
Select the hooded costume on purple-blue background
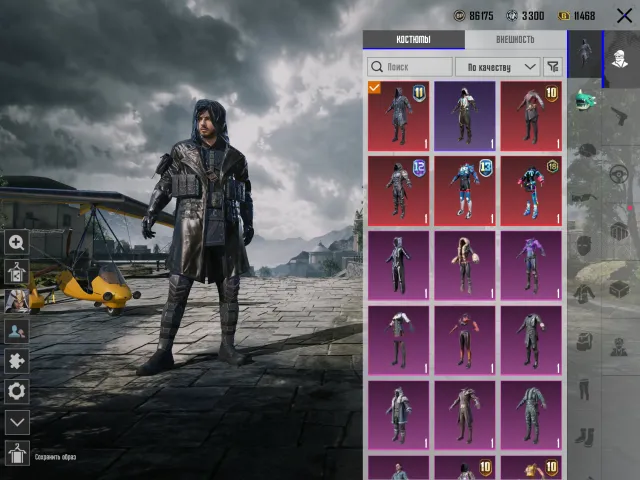[464, 116]
